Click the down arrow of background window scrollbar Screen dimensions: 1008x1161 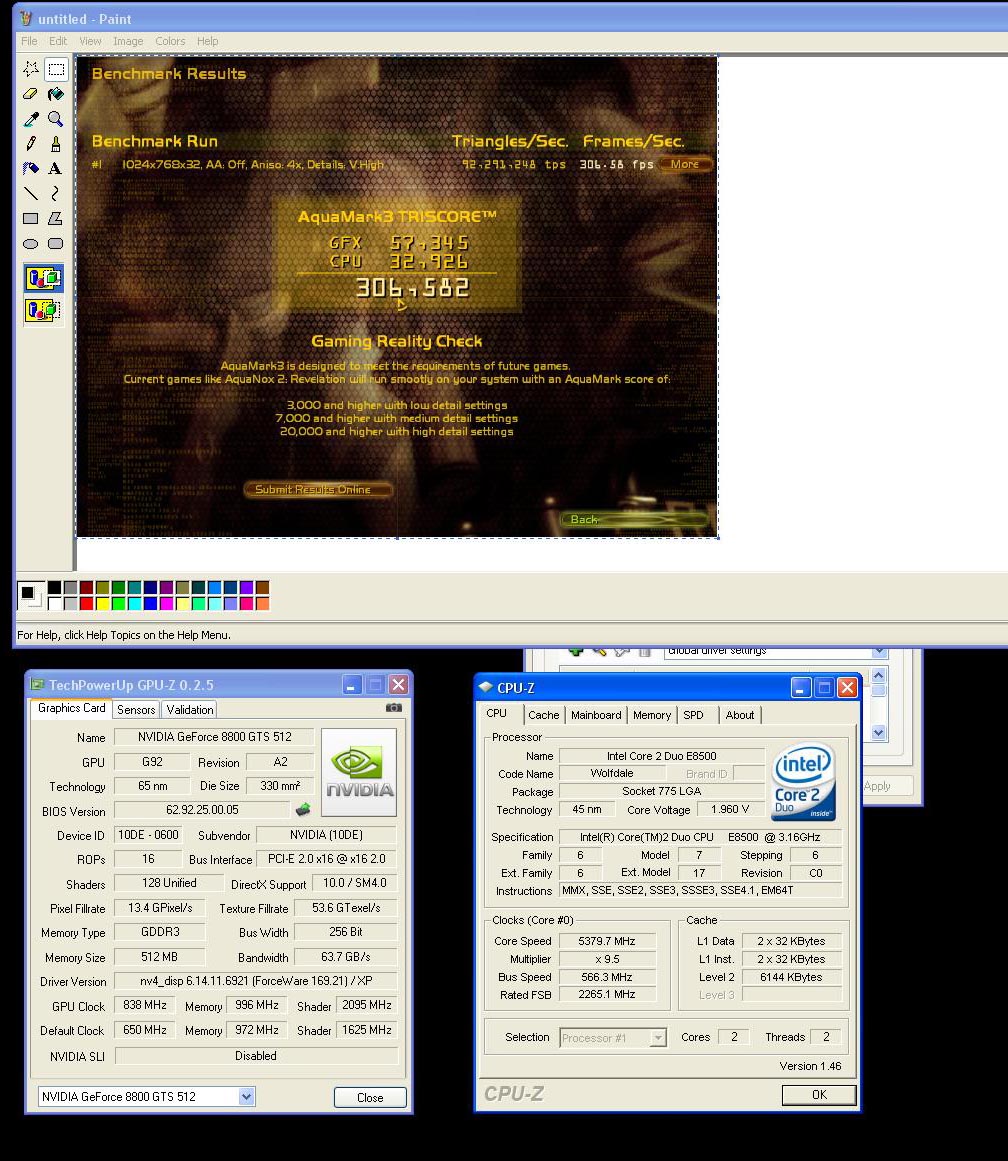[x=878, y=732]
